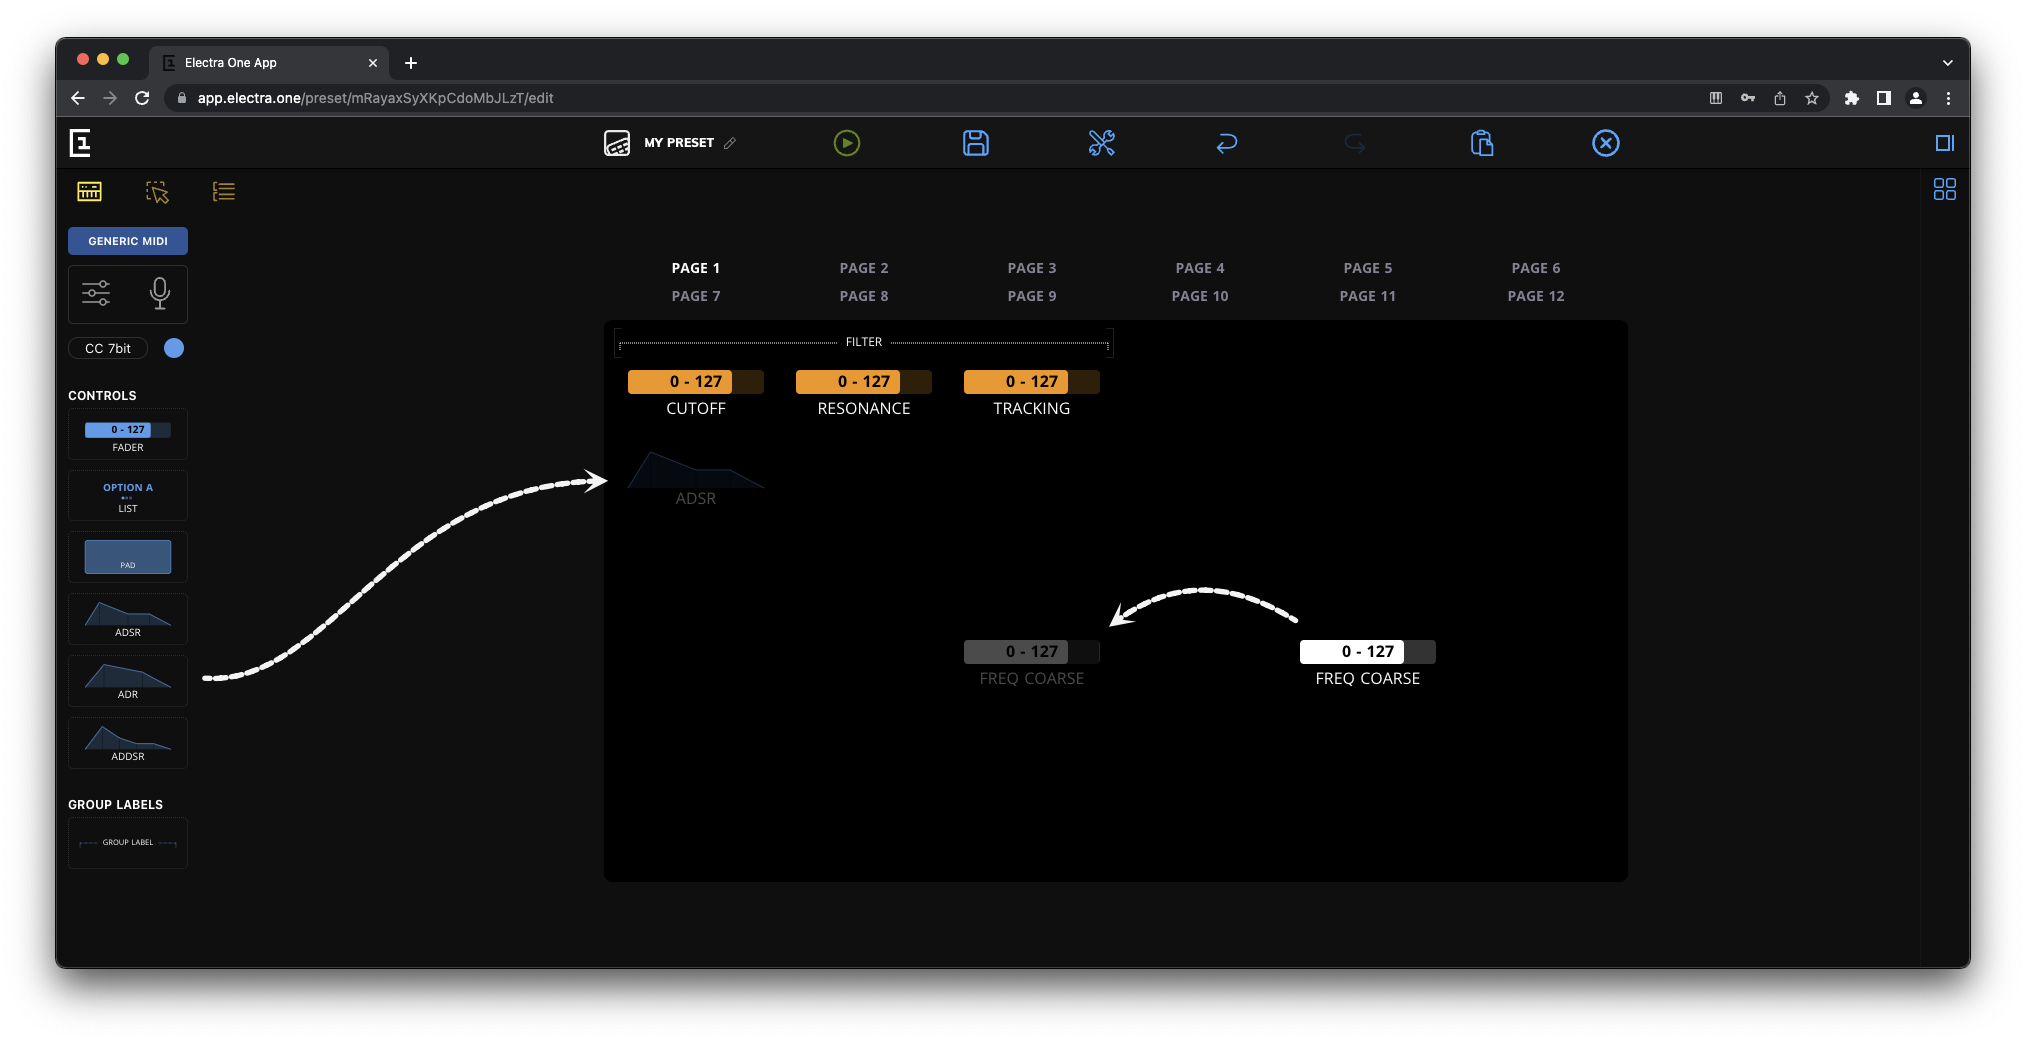
Task: Switch to the list view mode
Action: [224, 192]
